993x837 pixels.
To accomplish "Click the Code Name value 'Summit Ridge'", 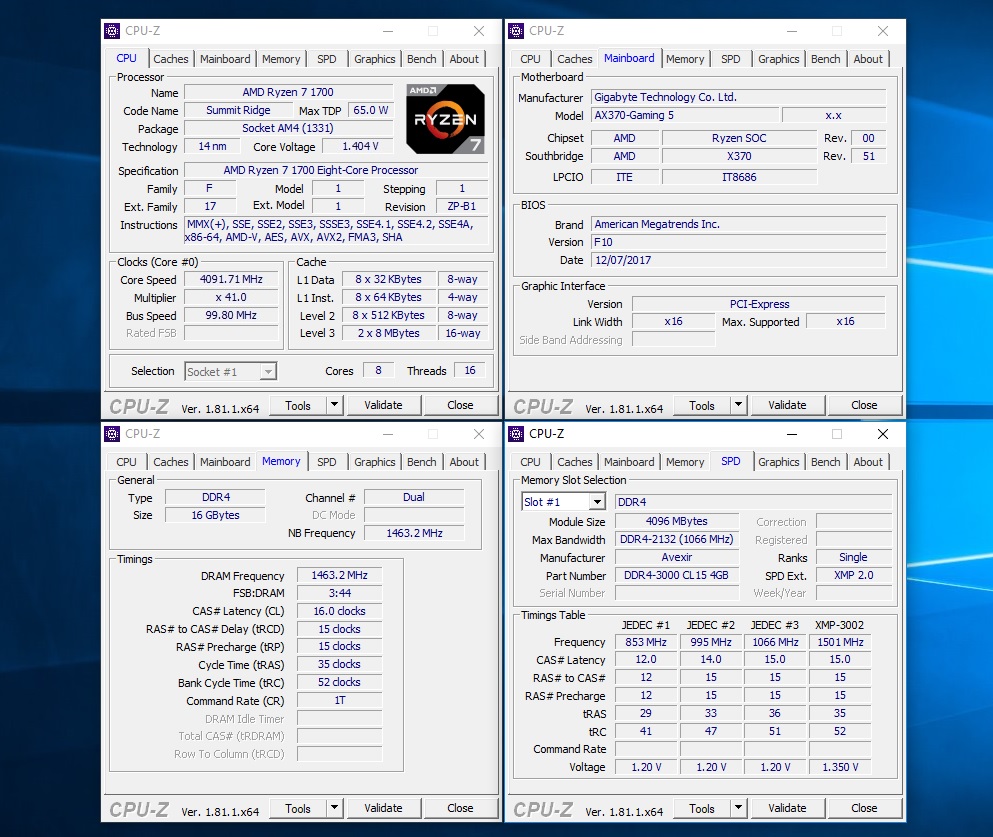I will coord(238,110).
